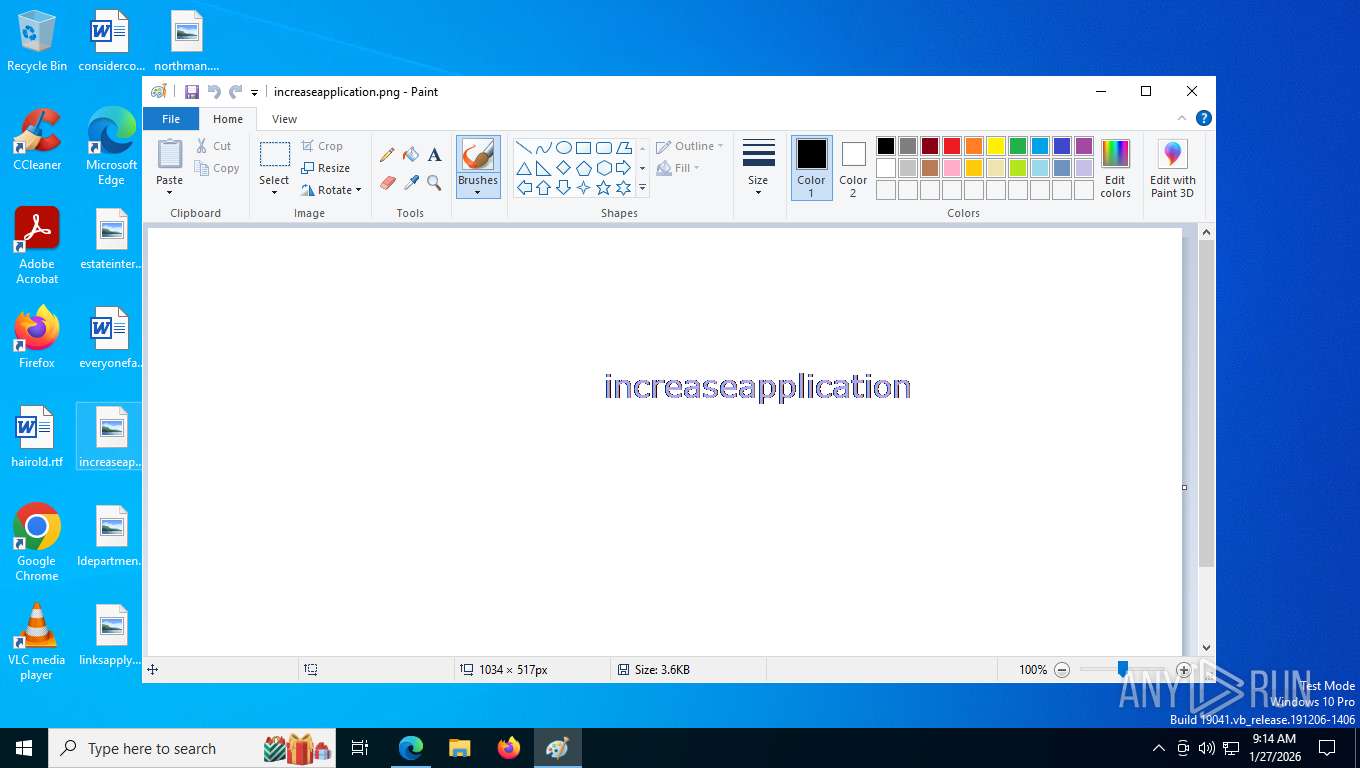Click the zoom in plus button
1360x768 pixels.
tap(1184, 670)
